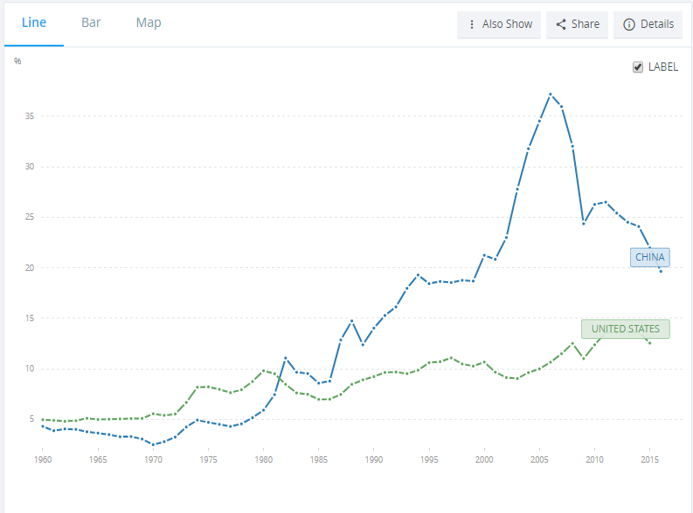Click the 1960 x-axis year label
The height and width of the screenshot is (513, 693).
pyautogui.click(x=43, y=460)
